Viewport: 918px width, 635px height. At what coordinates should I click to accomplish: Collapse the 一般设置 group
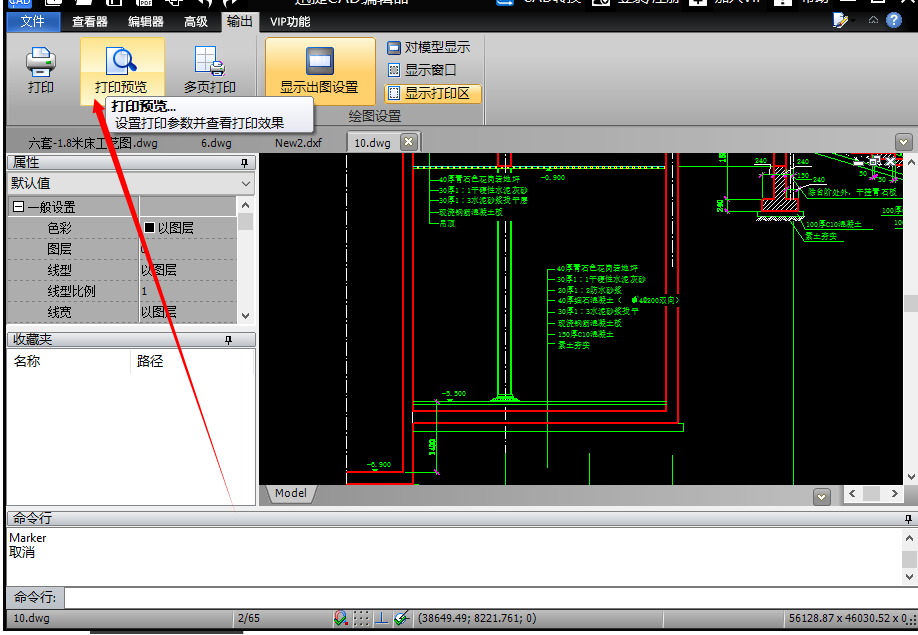[18, 207]
